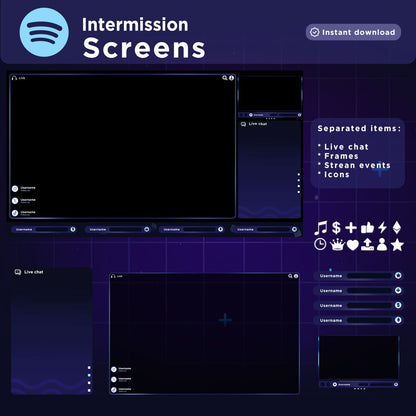
Task: Click the Screens heading text
Action: click(144, 48)
